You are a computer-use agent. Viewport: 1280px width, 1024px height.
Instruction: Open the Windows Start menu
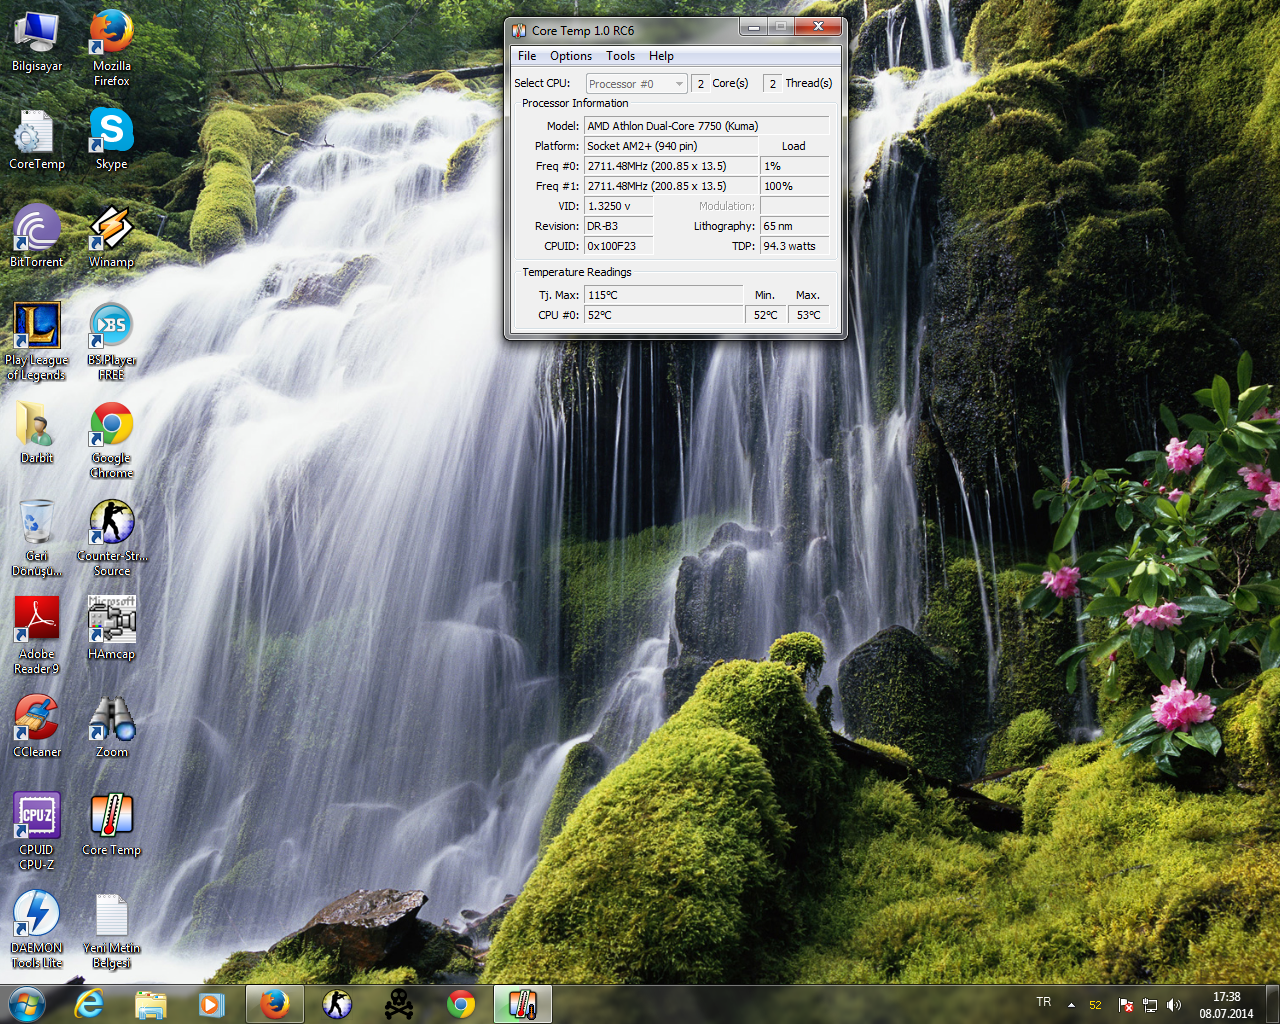pyautogui.click(x=27, y=1004)
